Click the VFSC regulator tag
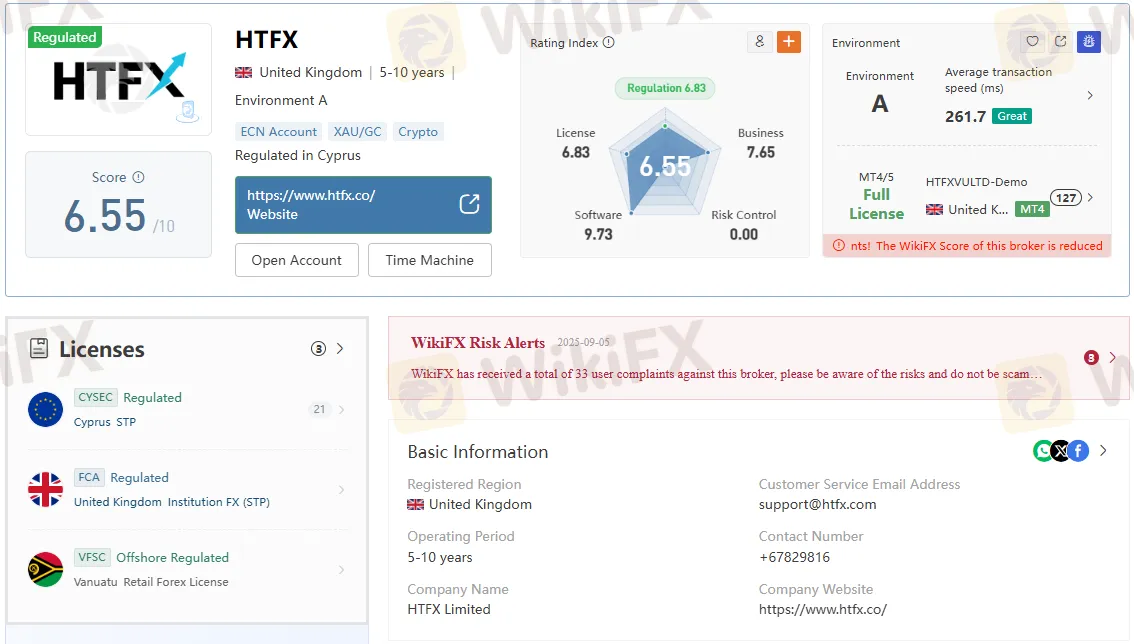The image size is (1134, 644). [x=92, y=557]
